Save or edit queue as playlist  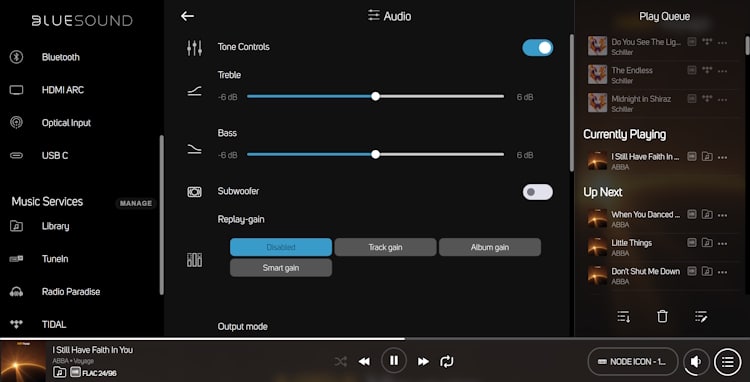click(x=701, y=317)
